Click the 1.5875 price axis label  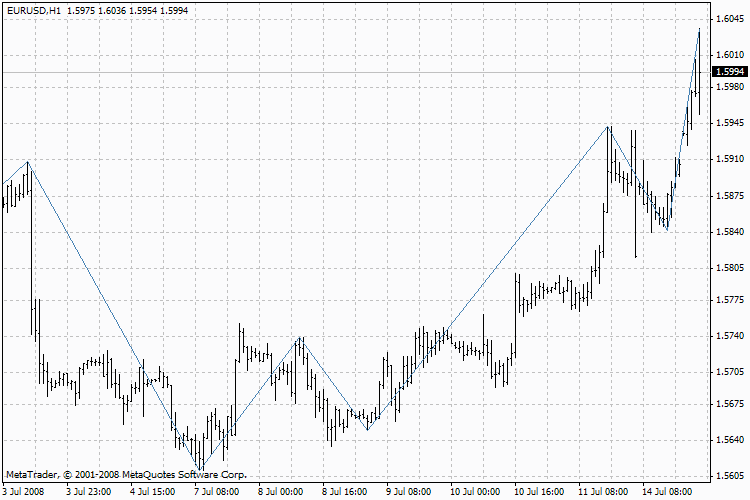730,196
